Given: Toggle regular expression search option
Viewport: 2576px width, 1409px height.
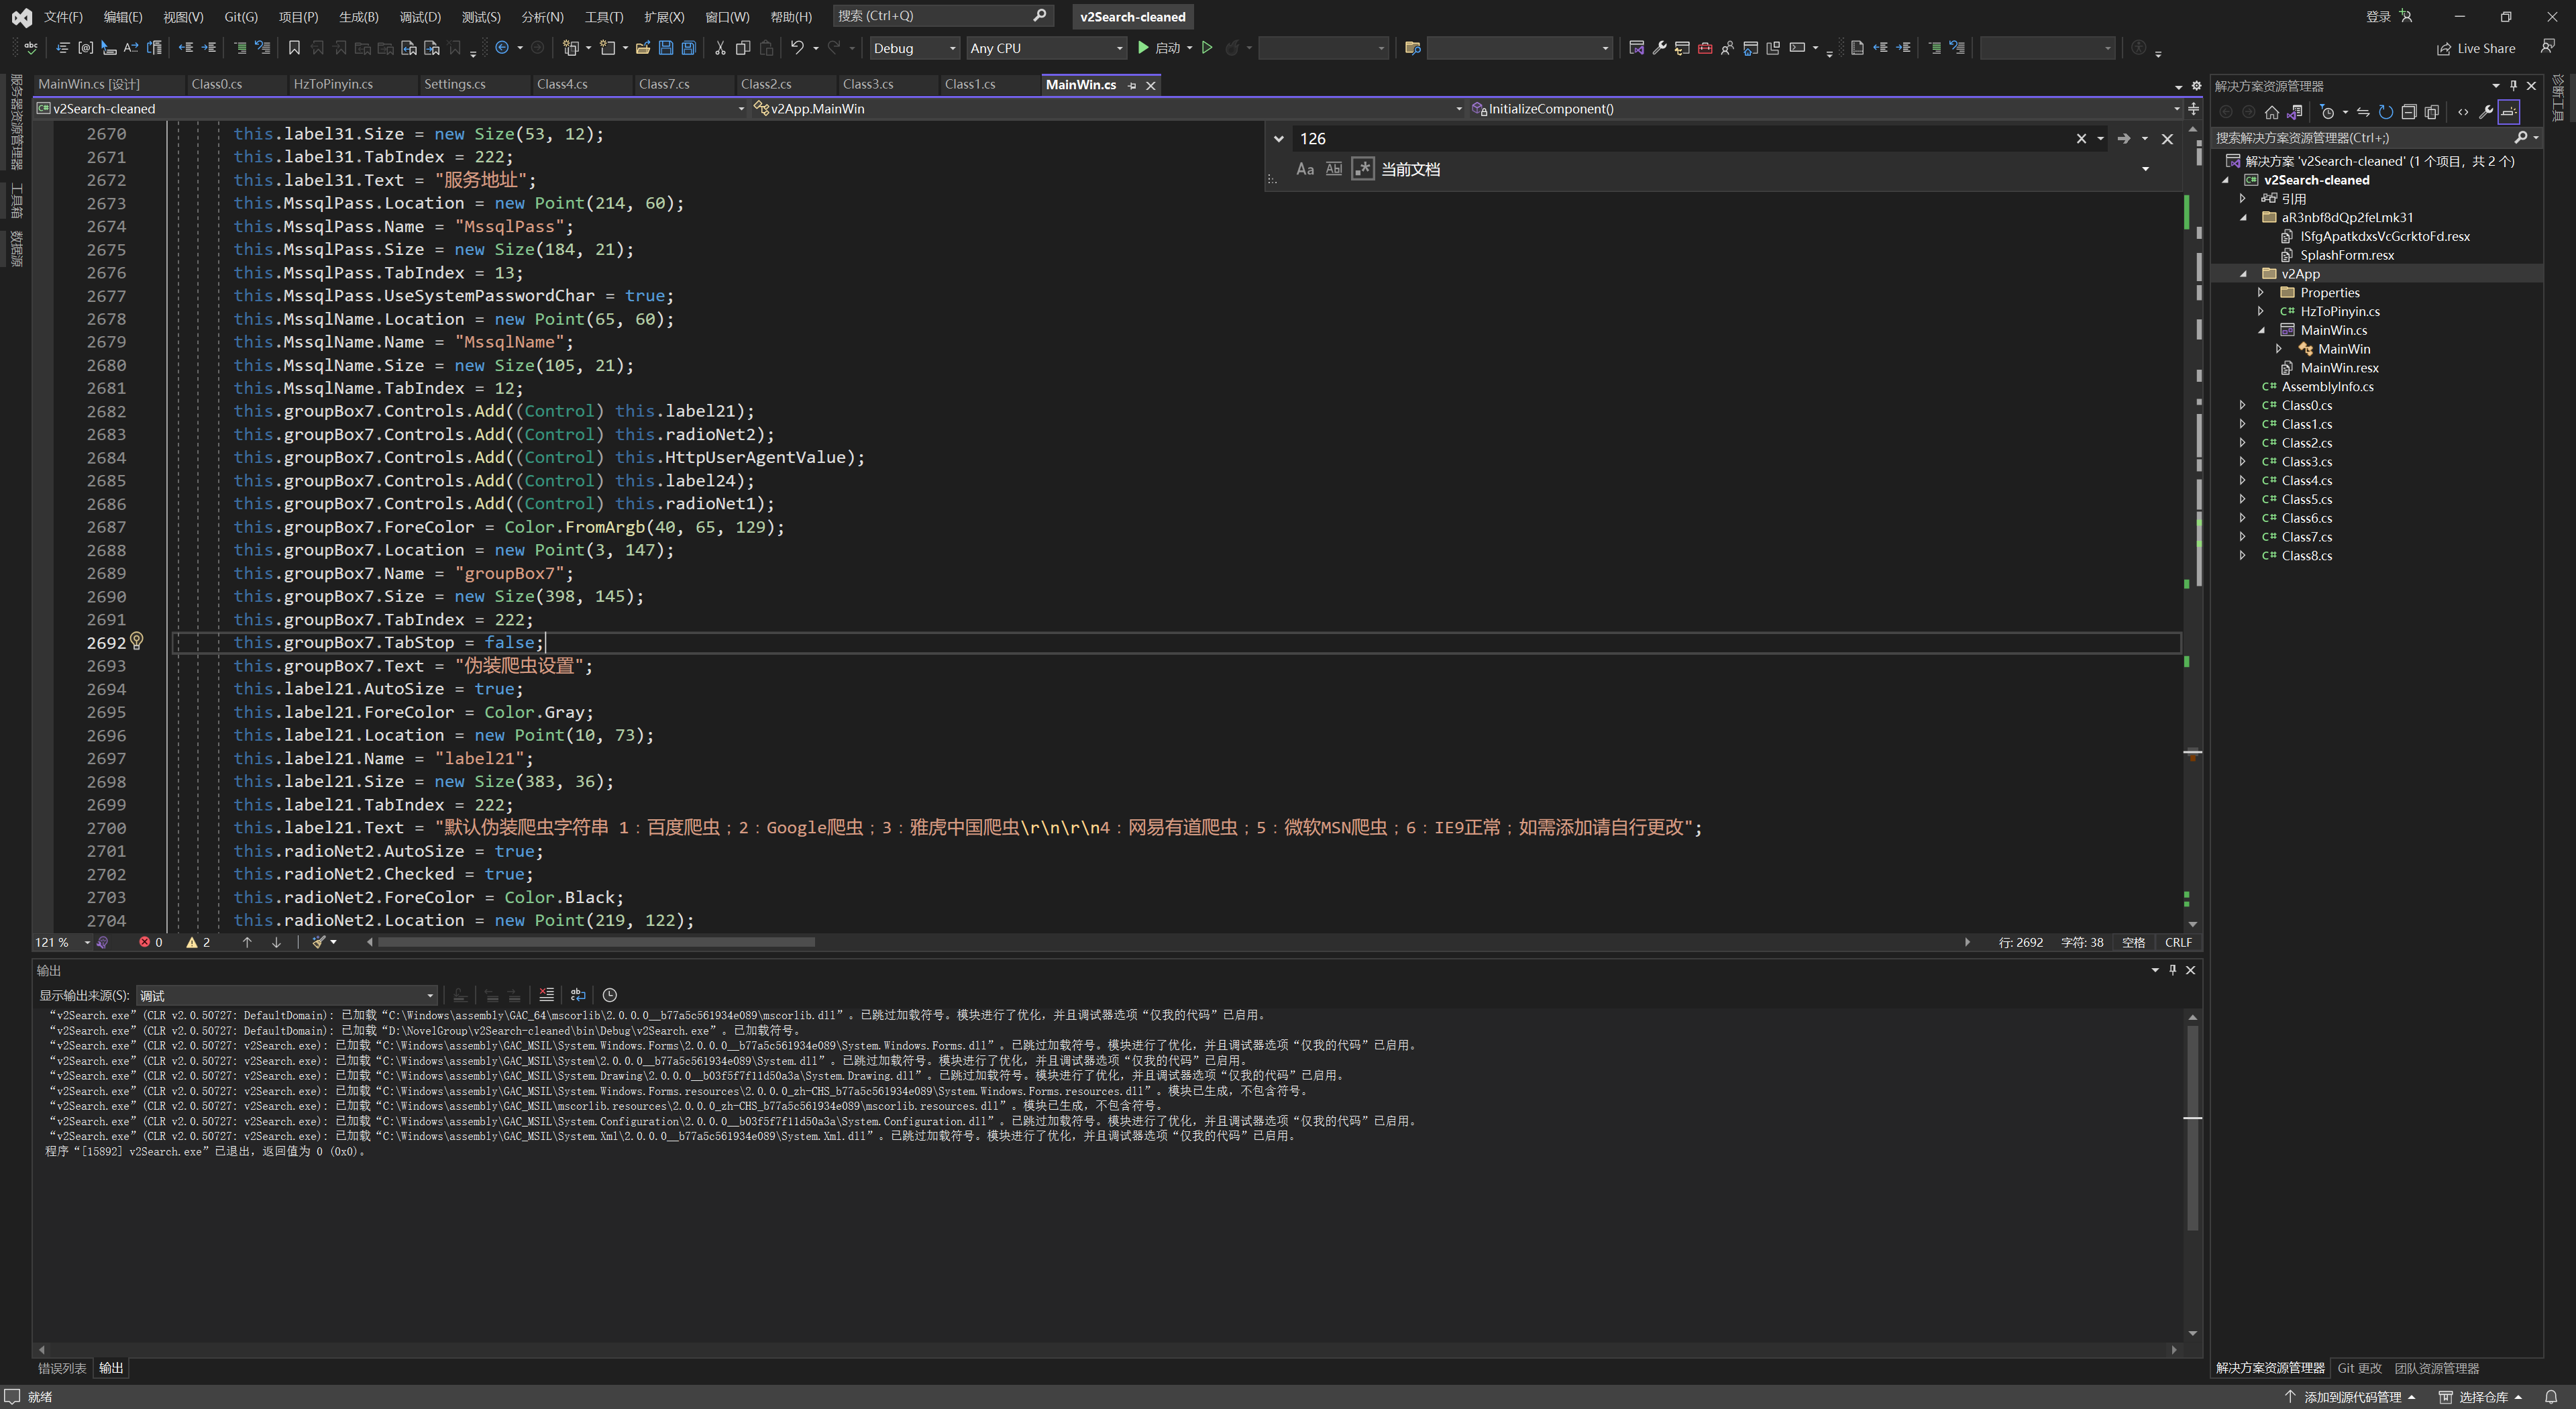Looking at the screenshot, I should 1362,169.
